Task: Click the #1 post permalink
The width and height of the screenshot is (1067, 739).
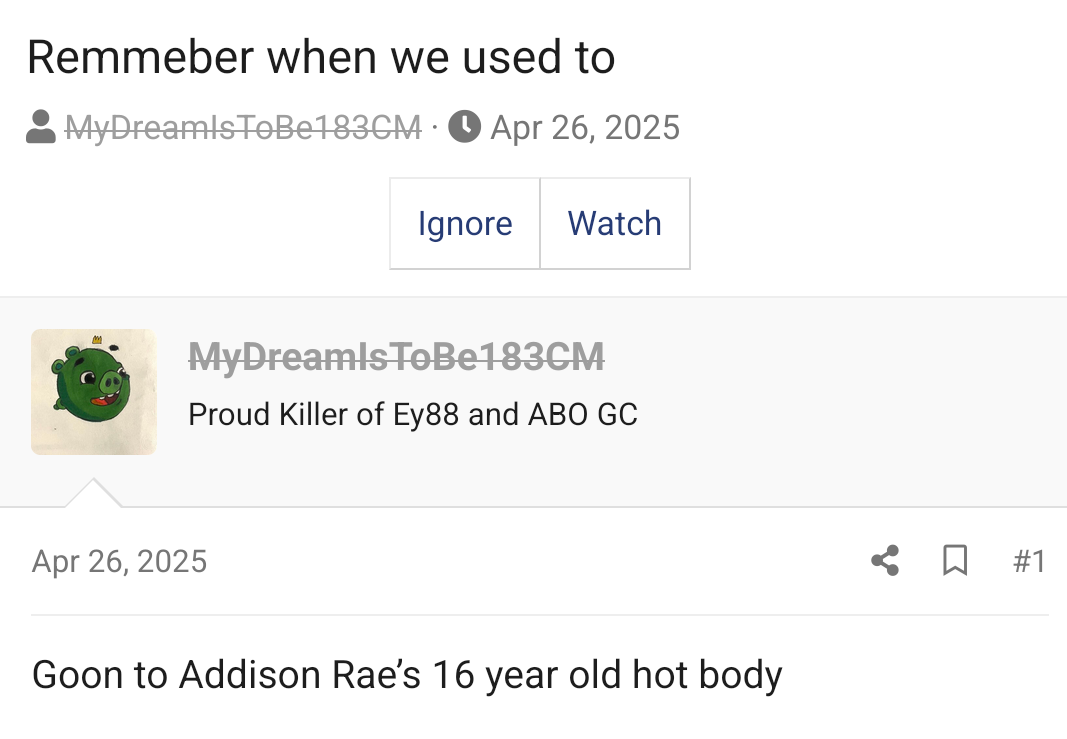Action: [1029, 561]
